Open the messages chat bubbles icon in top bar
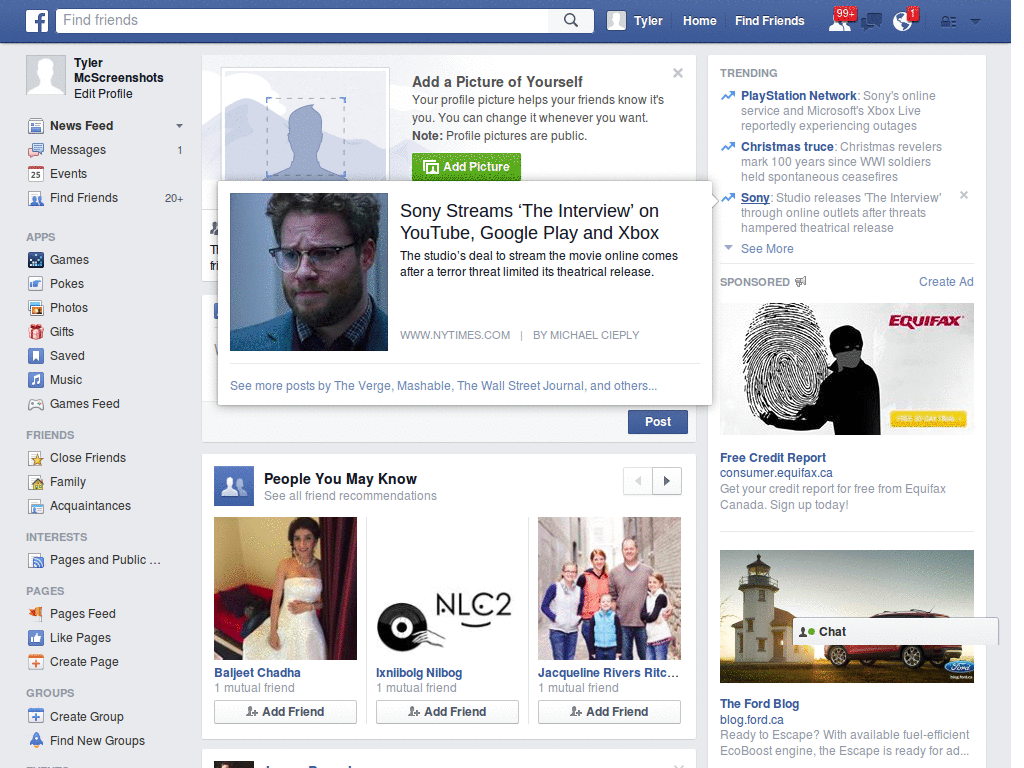This screenshot has height=768, width=1024. point(871,22)
